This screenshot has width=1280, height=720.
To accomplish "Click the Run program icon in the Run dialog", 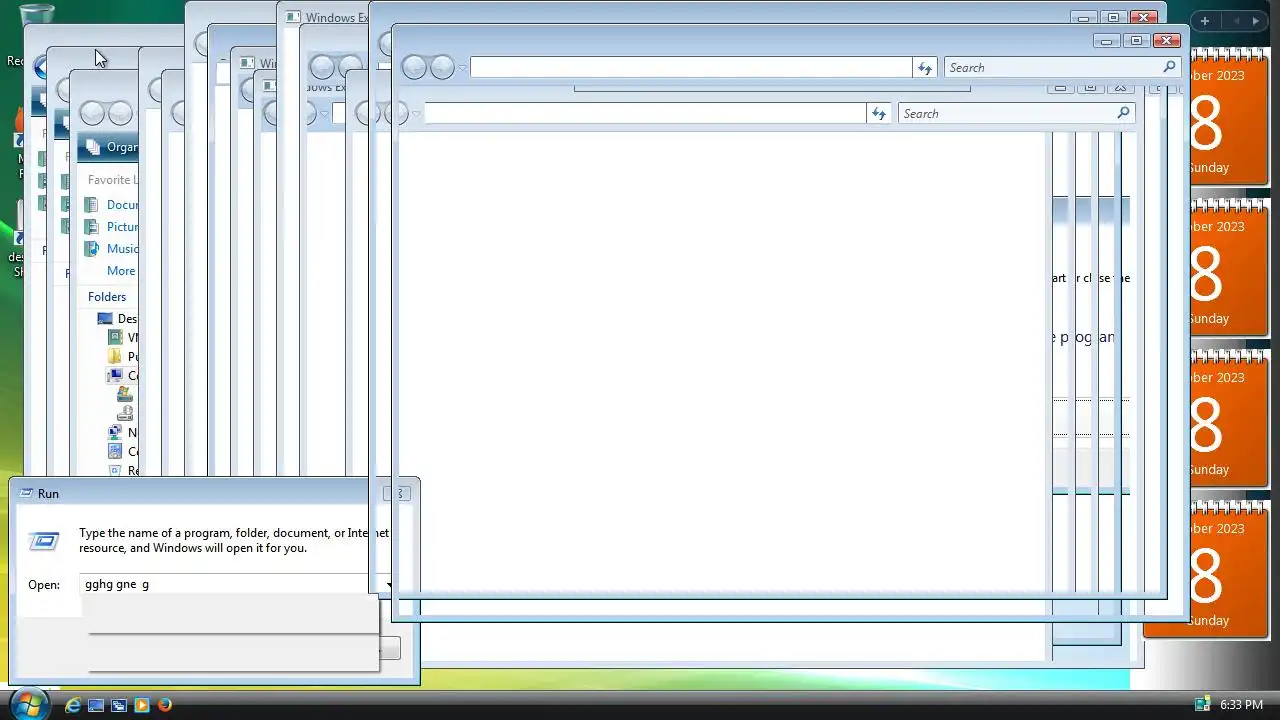I will coord(44,541).
